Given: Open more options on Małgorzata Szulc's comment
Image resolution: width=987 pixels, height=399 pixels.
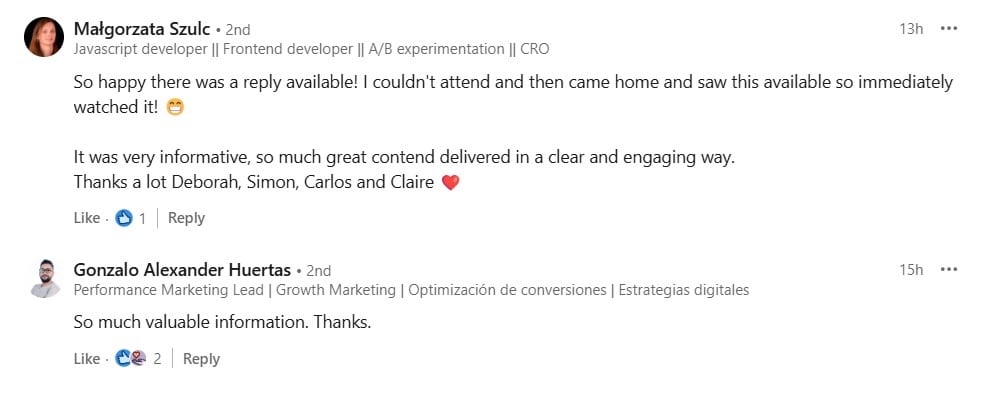Looking at the screenshot, I should 949,28.
